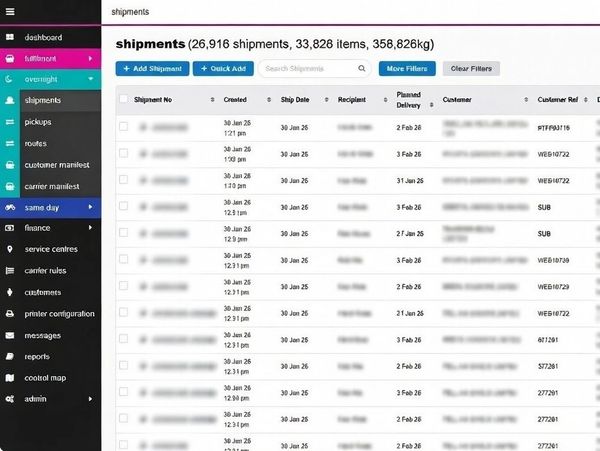Check the row checkbox for WEB10739

[124, 260]
